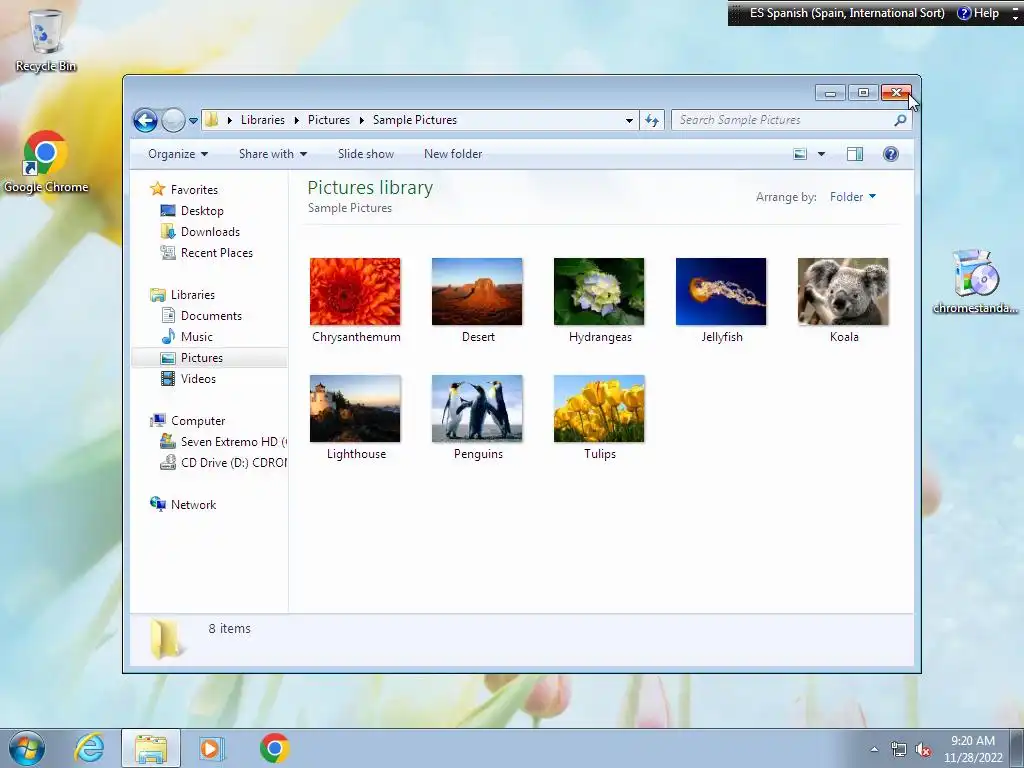Click the folder icon in address bar

(212, 120)
